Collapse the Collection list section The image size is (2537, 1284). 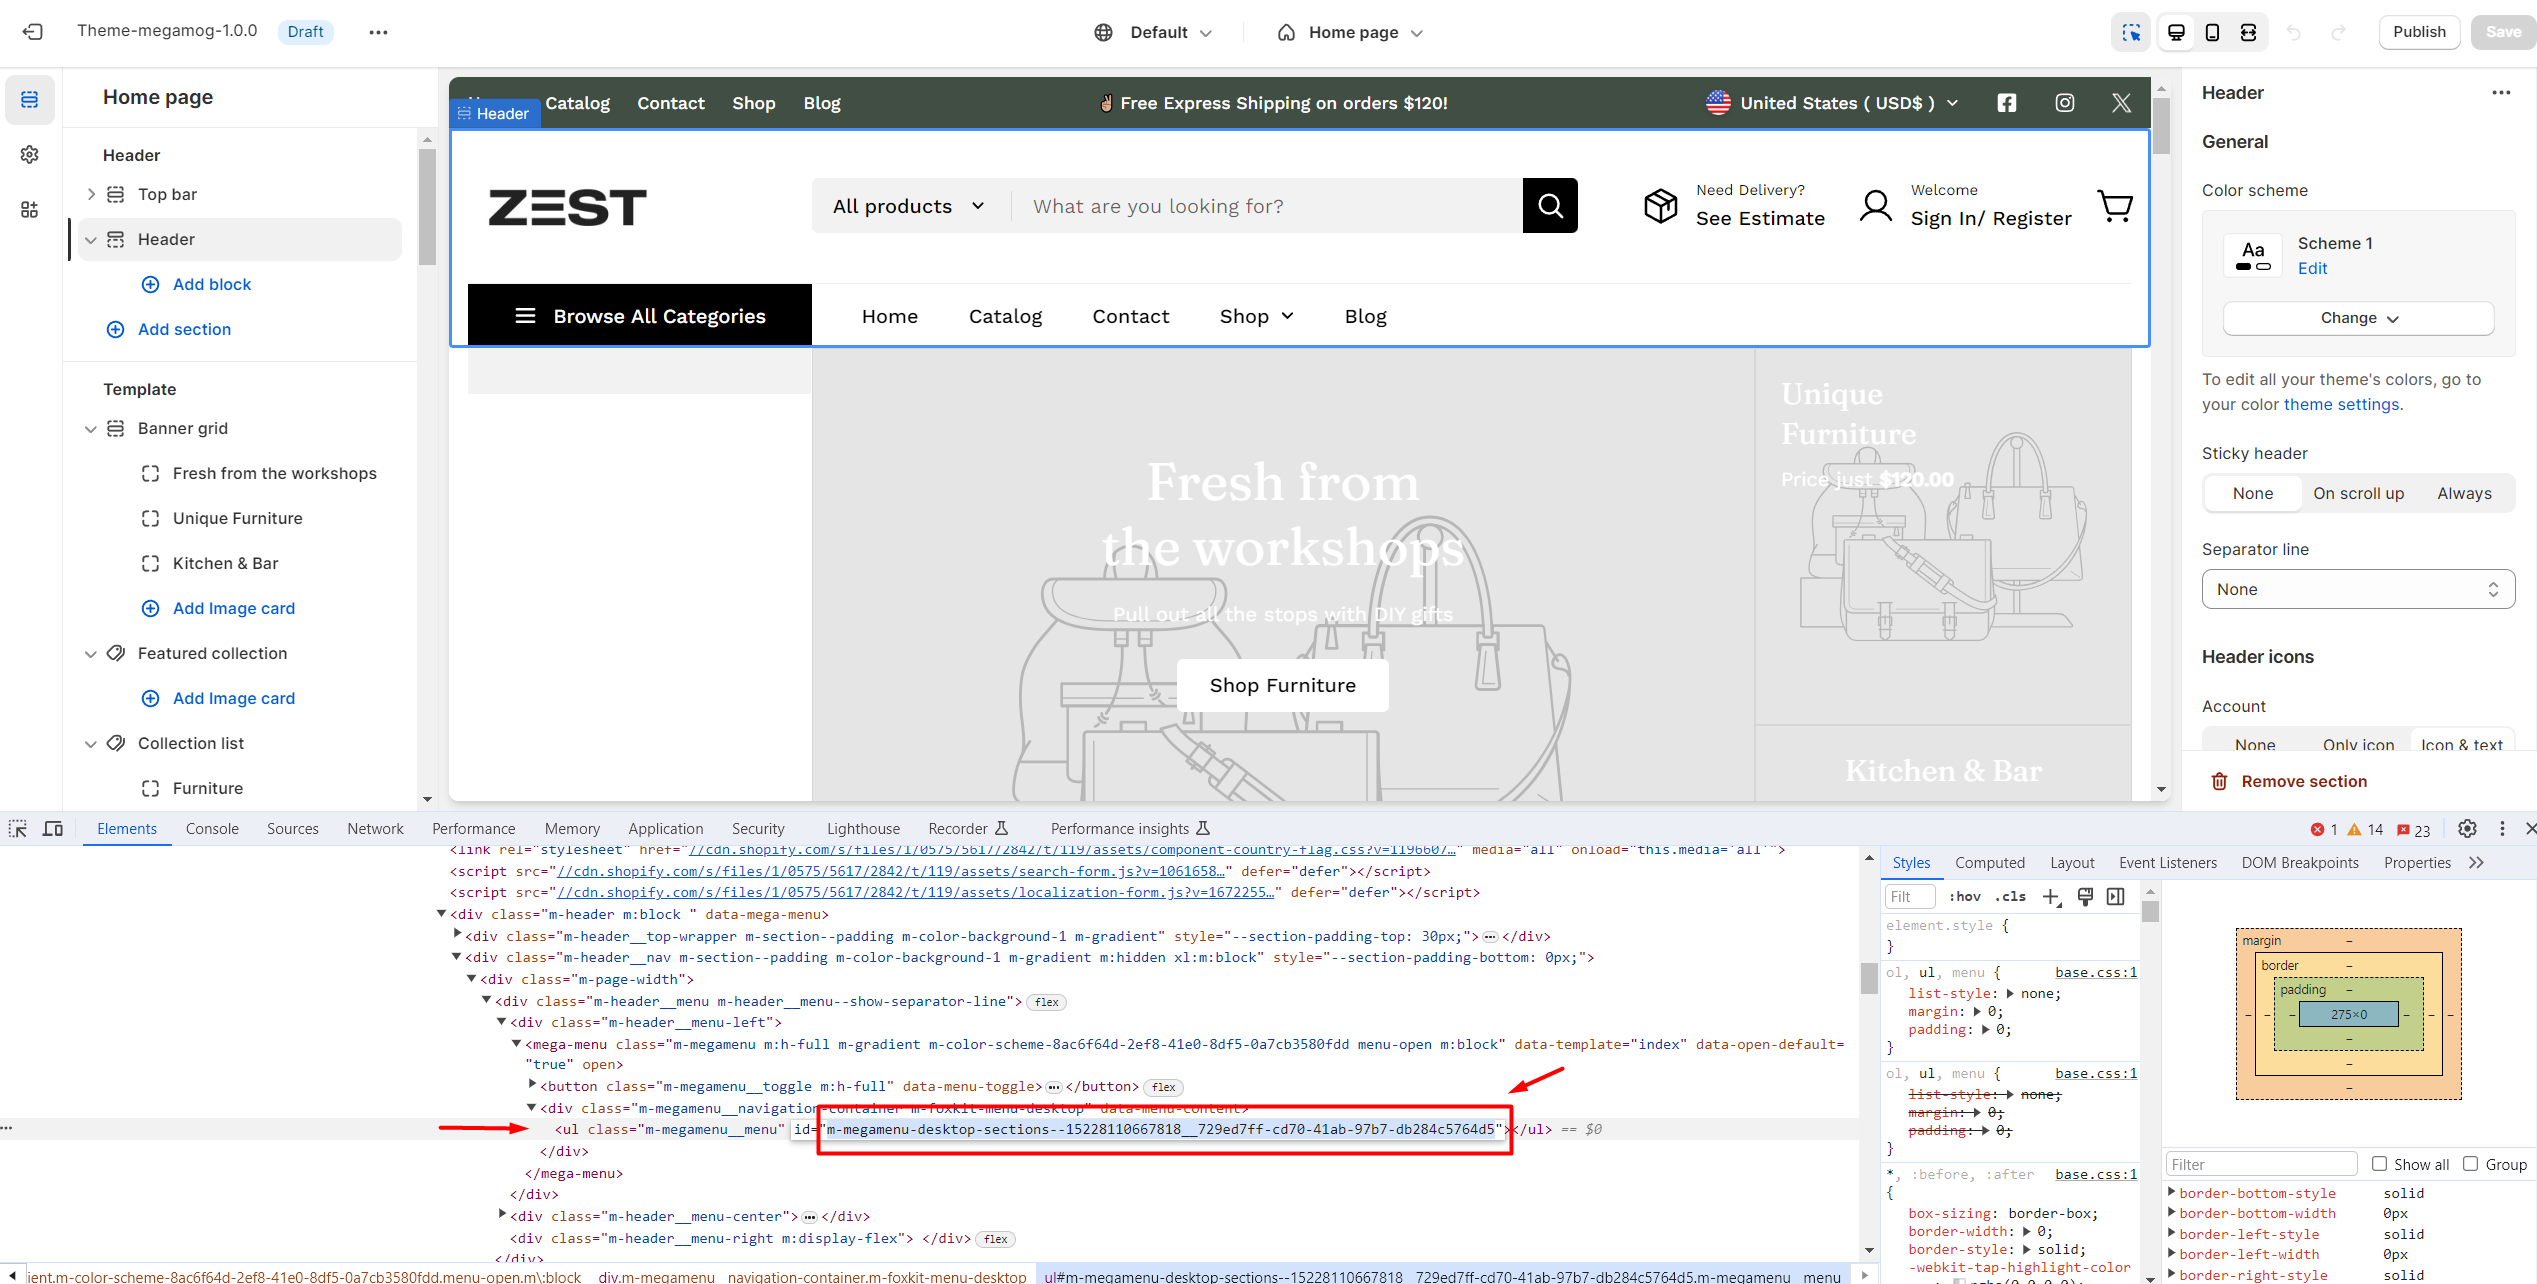[x=91, y=744]
